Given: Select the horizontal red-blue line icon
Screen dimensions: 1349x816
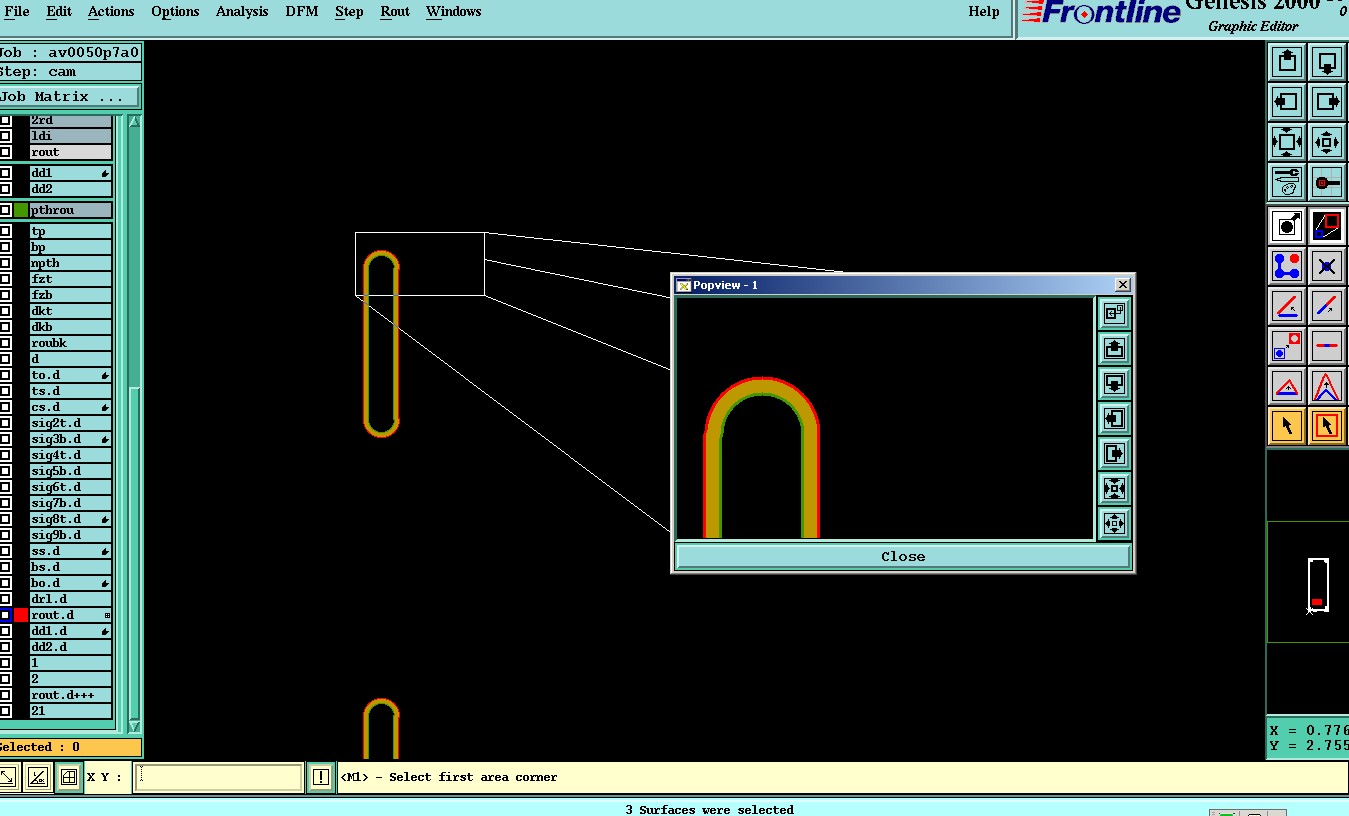Looking at the screenshot, I should 1327,346.
